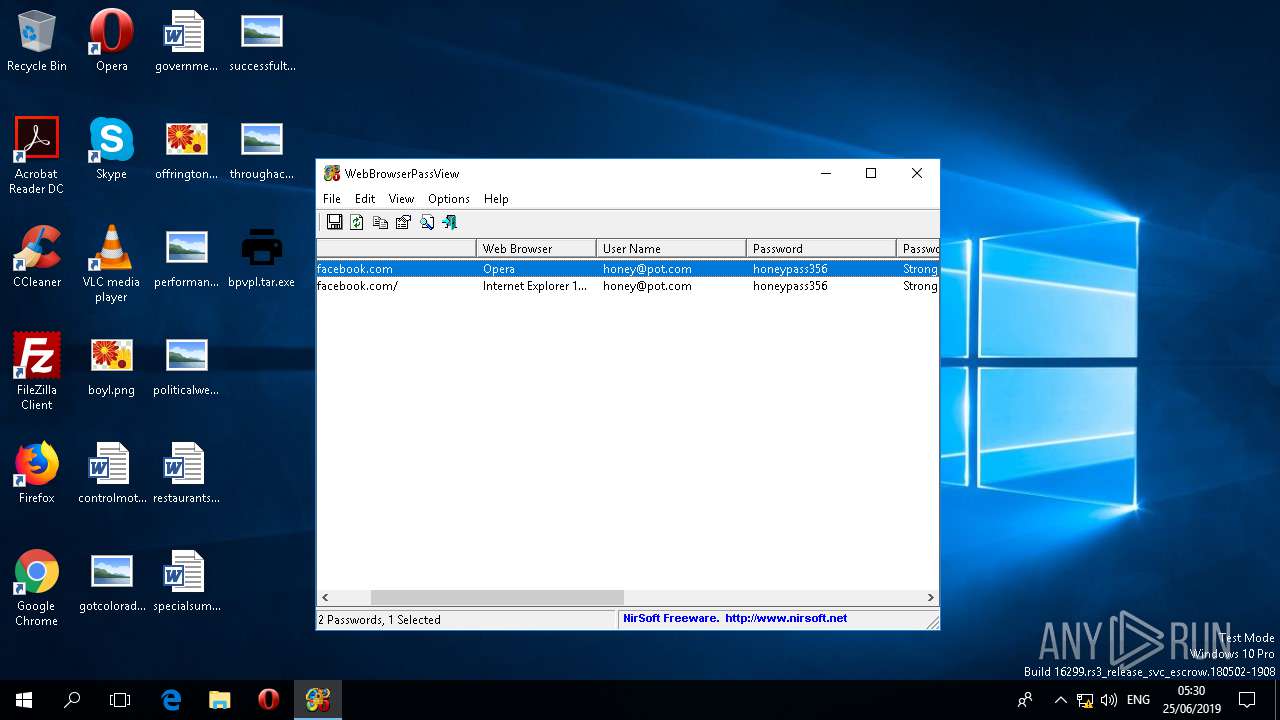Select the facebook.com/ Internet Explorer row
Viewport: 1280px width, 720px height.
[x=627, y=286]
